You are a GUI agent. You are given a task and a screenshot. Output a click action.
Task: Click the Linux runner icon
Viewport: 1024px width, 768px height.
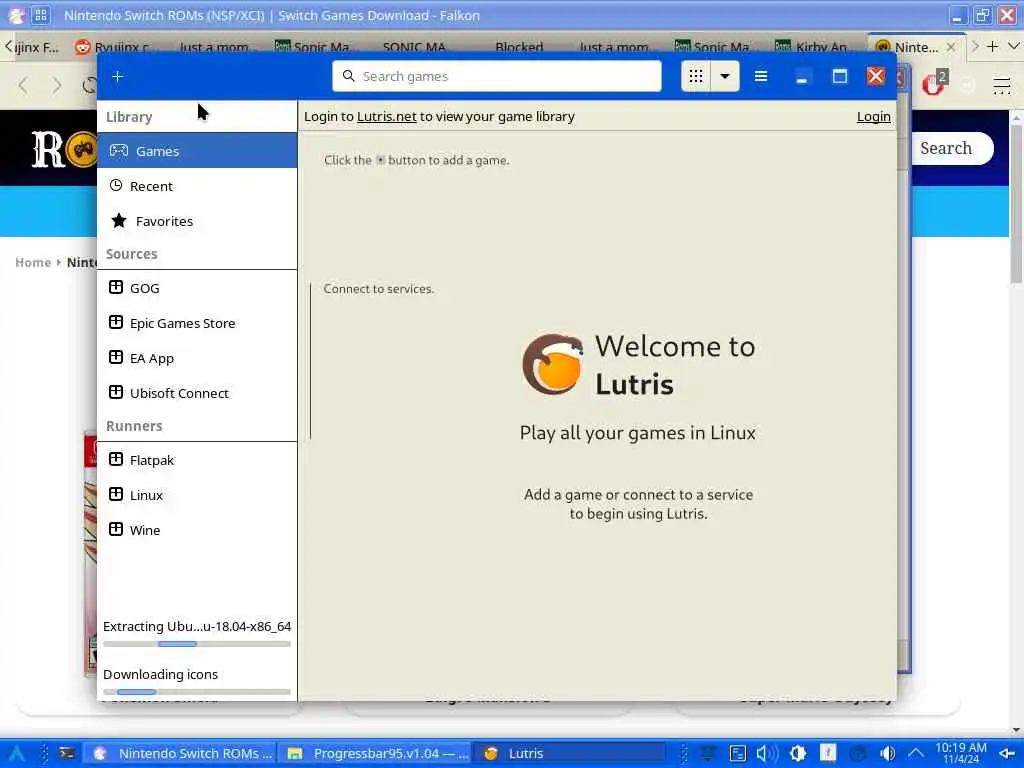click(x=116, y=494)
